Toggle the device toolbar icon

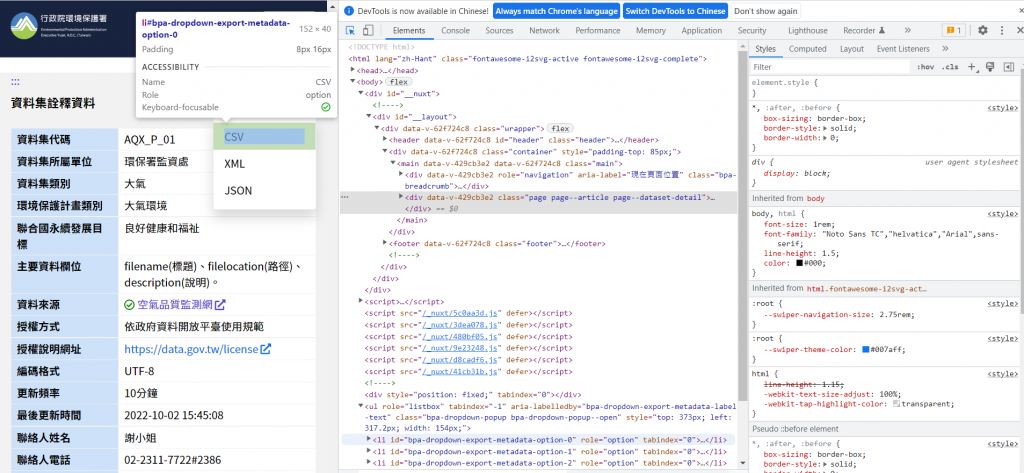pos(368,30)
